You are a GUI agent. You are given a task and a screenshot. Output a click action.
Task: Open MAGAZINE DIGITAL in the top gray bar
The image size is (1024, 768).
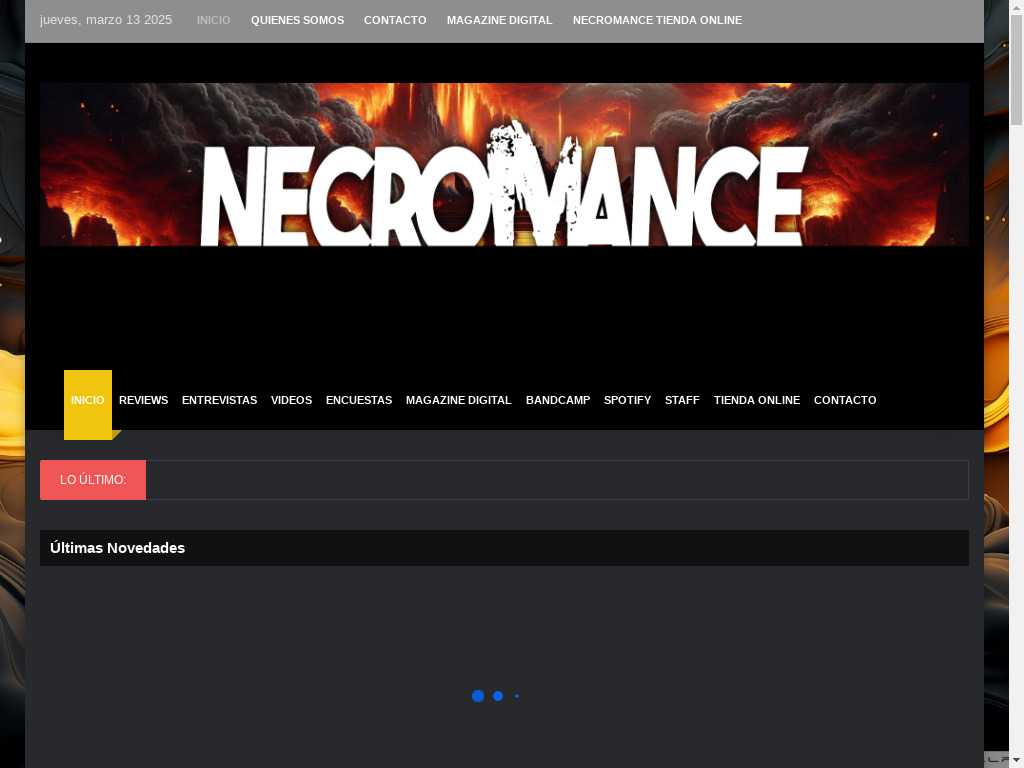click(x=500, y=20)
